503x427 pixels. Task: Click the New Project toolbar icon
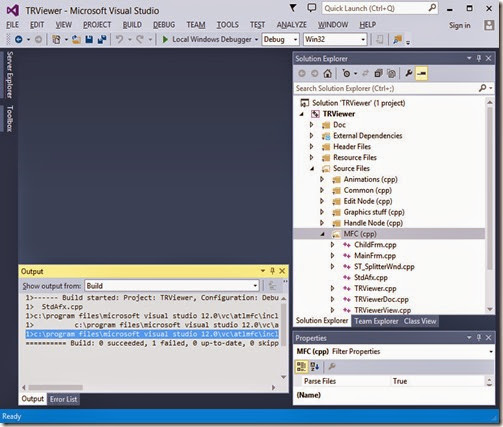[x=56, y=40]
